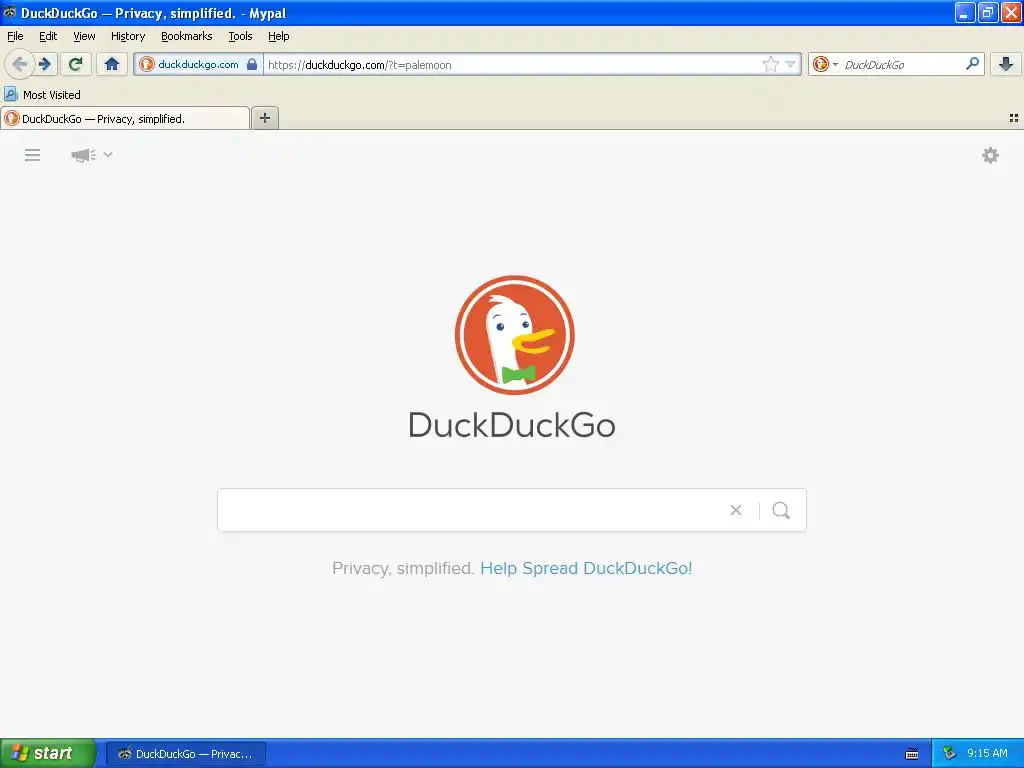Click the megaphone announcements icon

(84, 155)
